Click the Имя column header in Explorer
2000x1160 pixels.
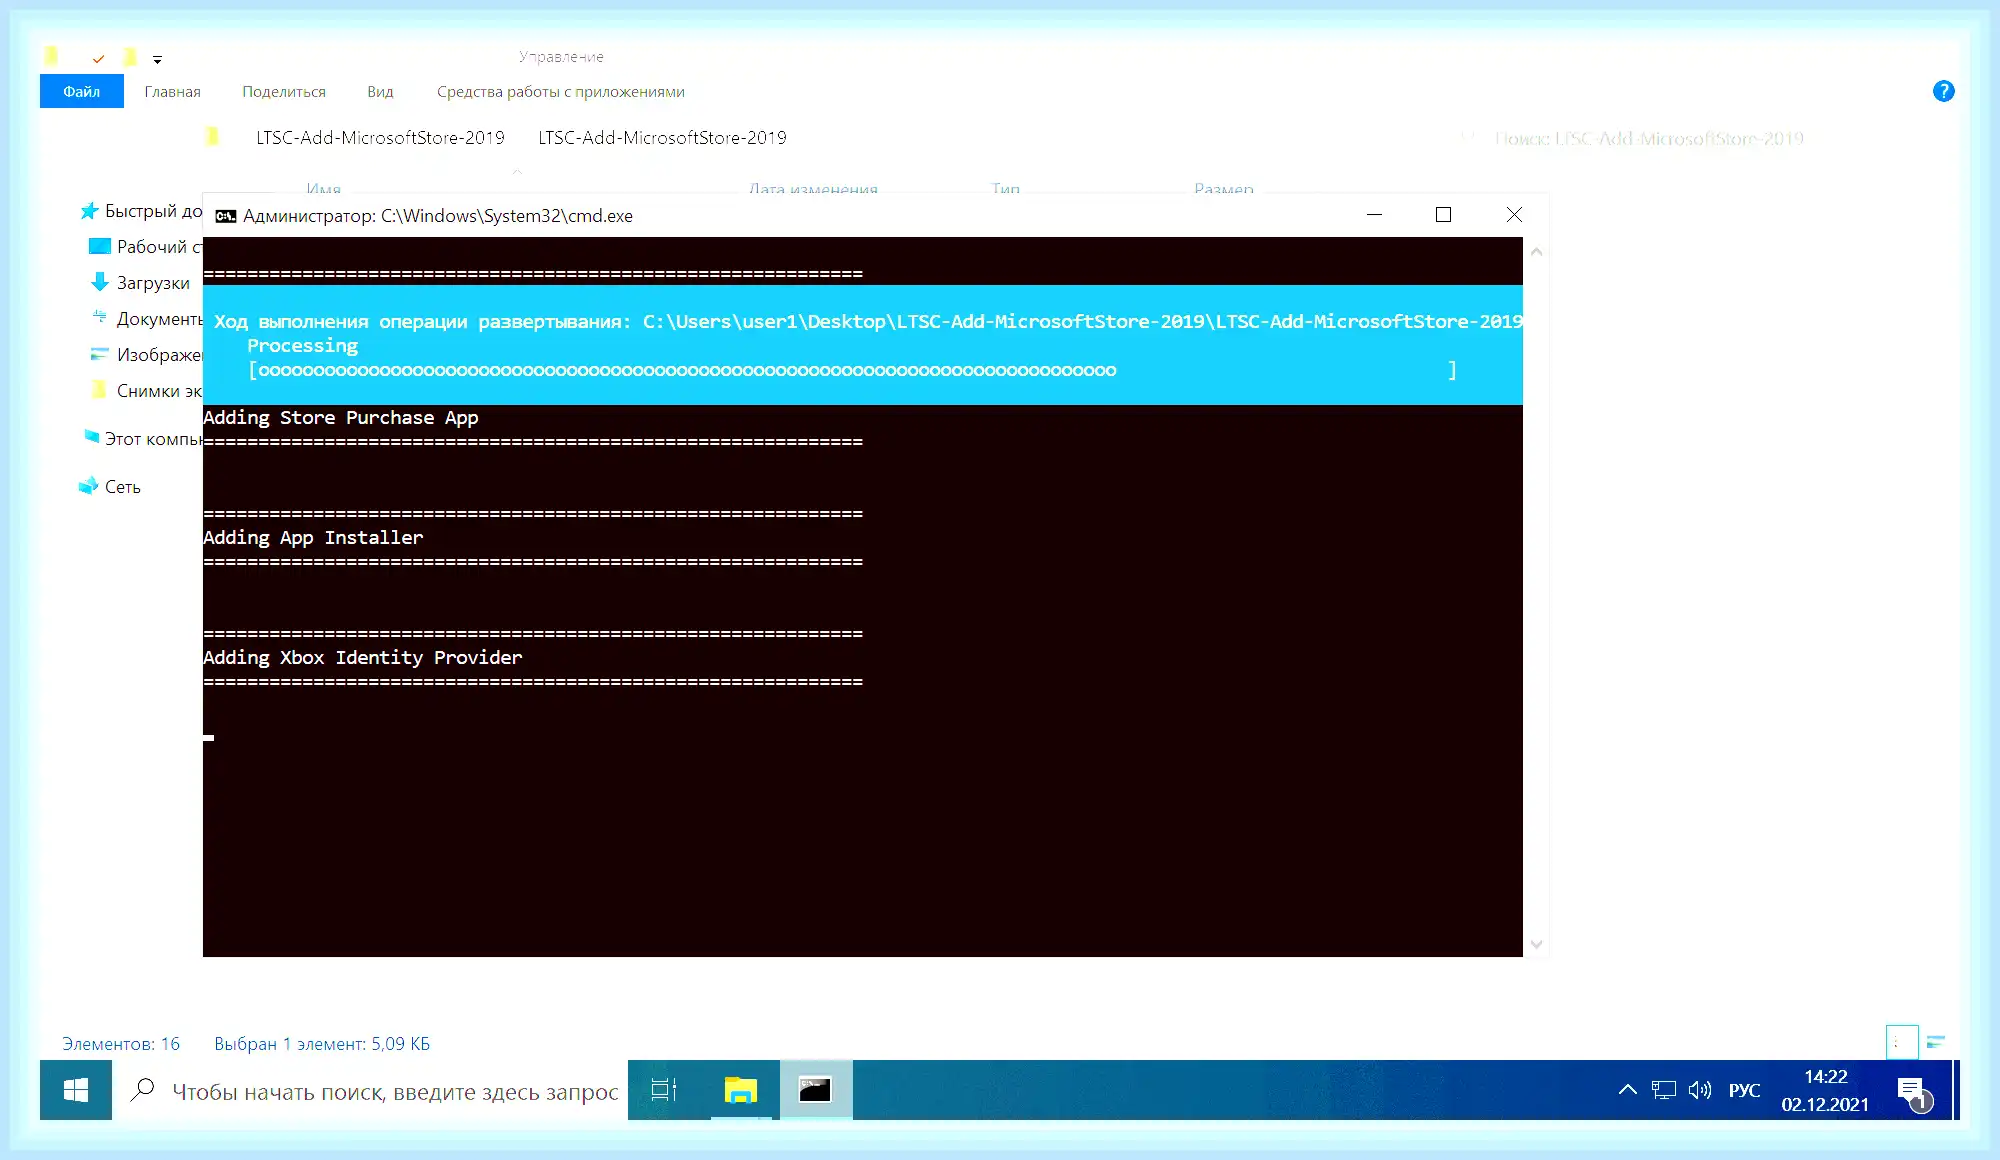[x=323, y=188]
